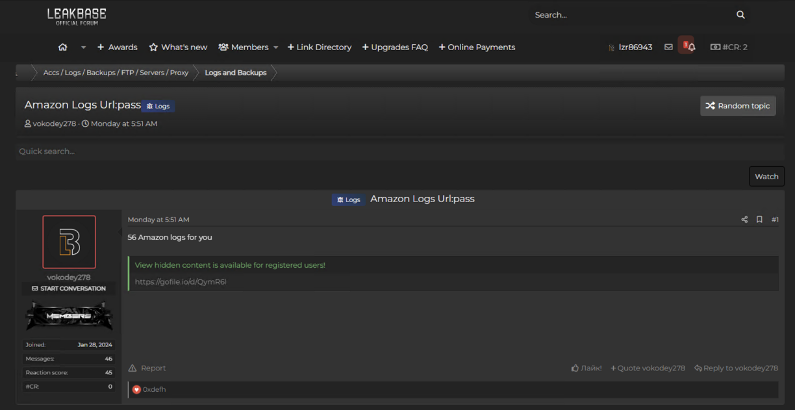This screenshot has height=410, width=796.
Task: Click the Home icon in navigation bar
Action: [x=63, y=47]
